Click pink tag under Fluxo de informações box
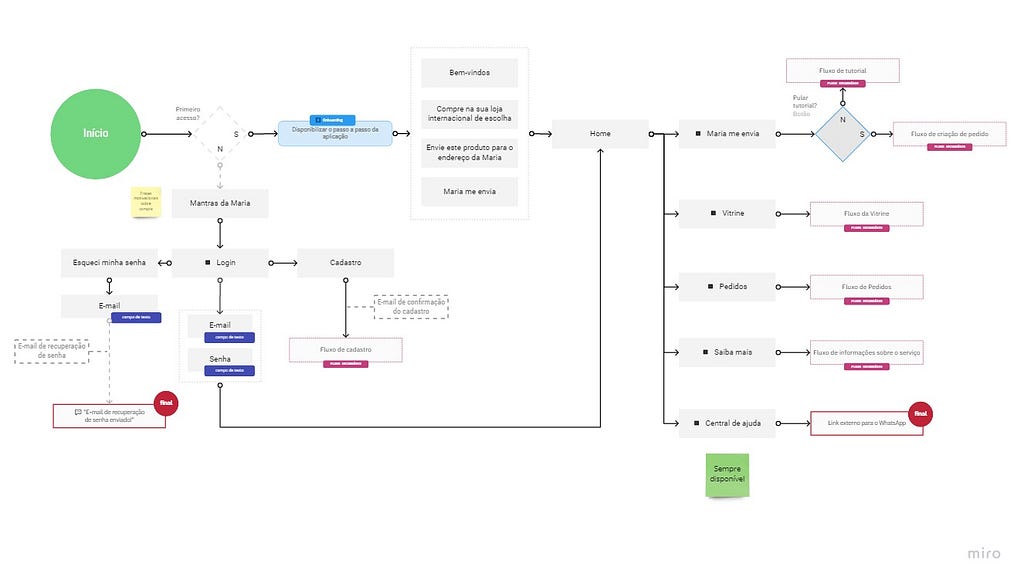The width and height of the screenshot is (1024, 582). [x=867, y=366]
